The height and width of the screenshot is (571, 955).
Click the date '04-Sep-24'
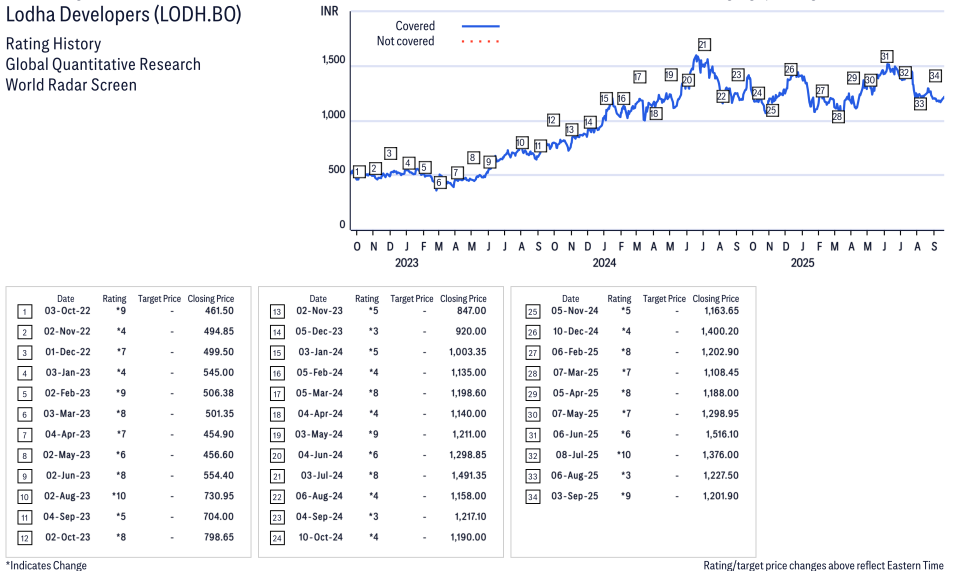point(319,517)
